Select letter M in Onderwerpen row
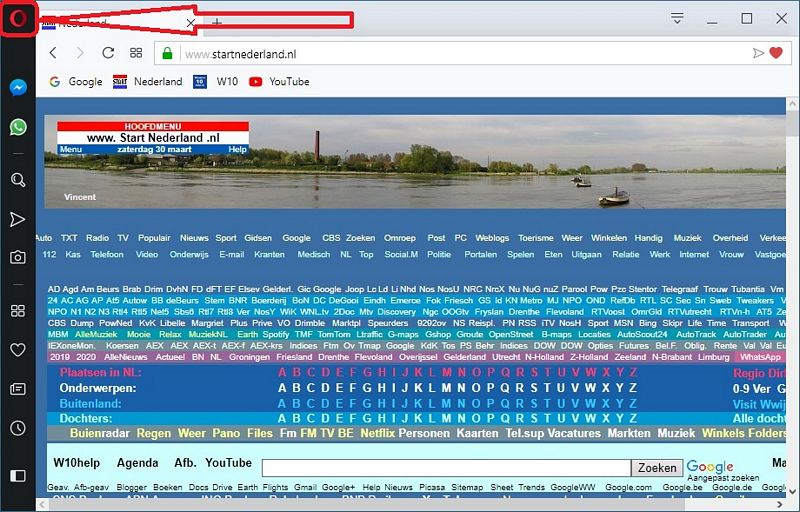Screen dimensions: 800x512 [x=446, y=388]
